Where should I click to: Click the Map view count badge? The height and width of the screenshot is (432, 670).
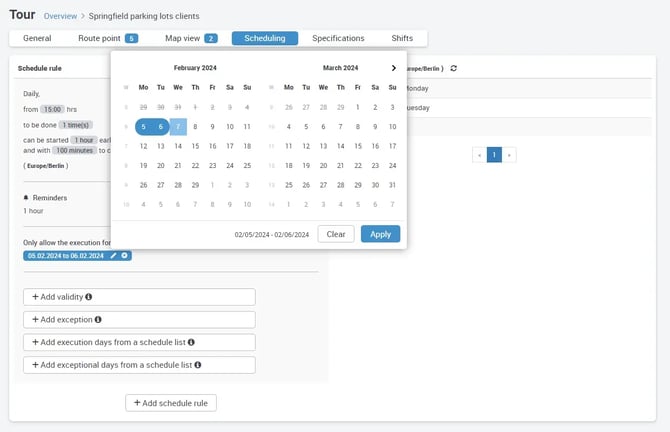pos(211,38)
